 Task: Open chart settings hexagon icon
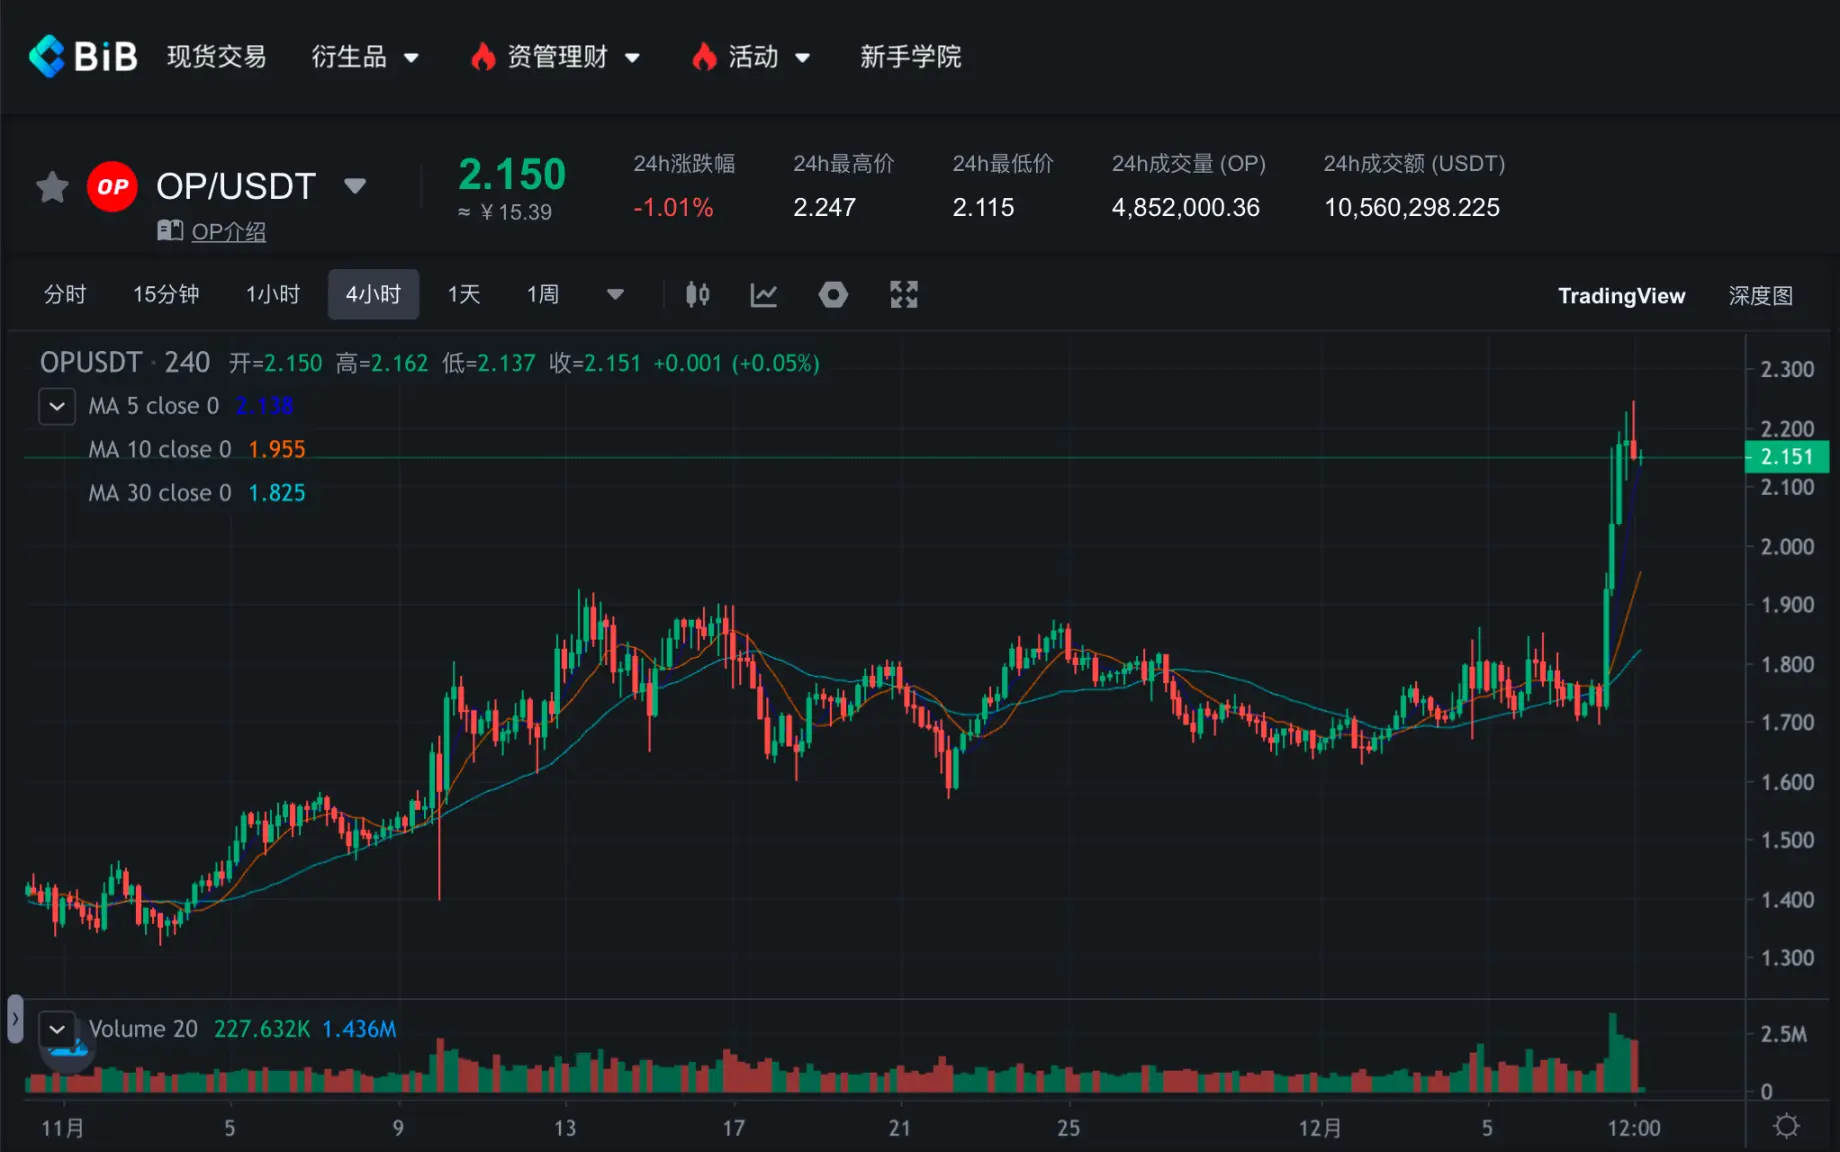pyautogui.click(x=833, y=295)
